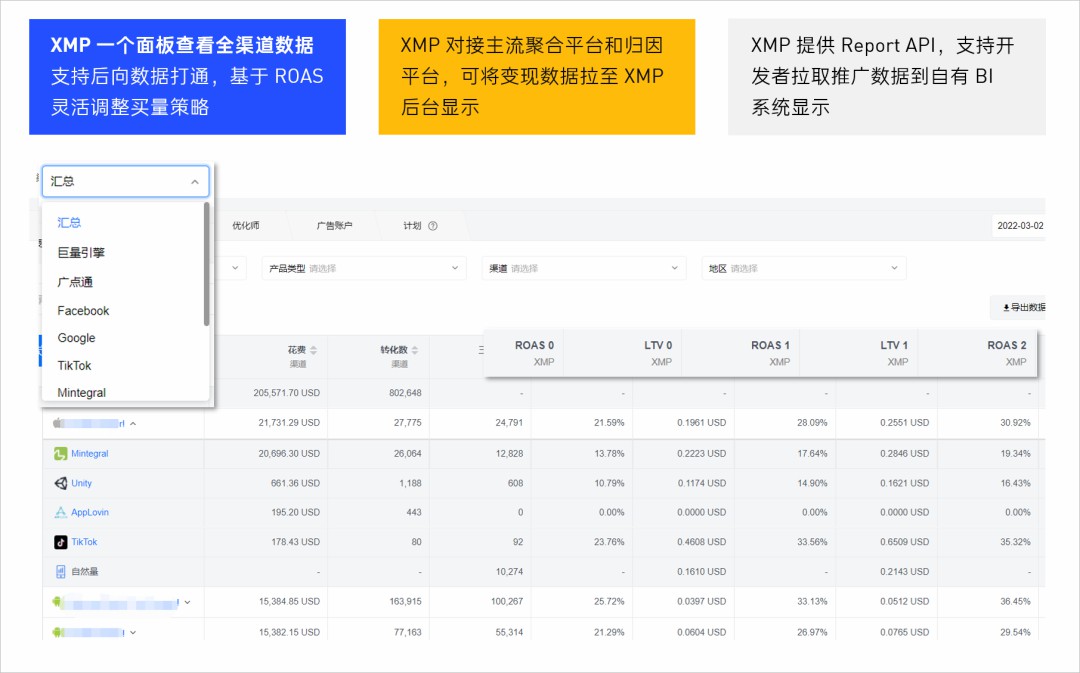Click the 178.43 USD TikTok spend cell
The height and width of the screenshot is (673, 1080).
(295, 542)
